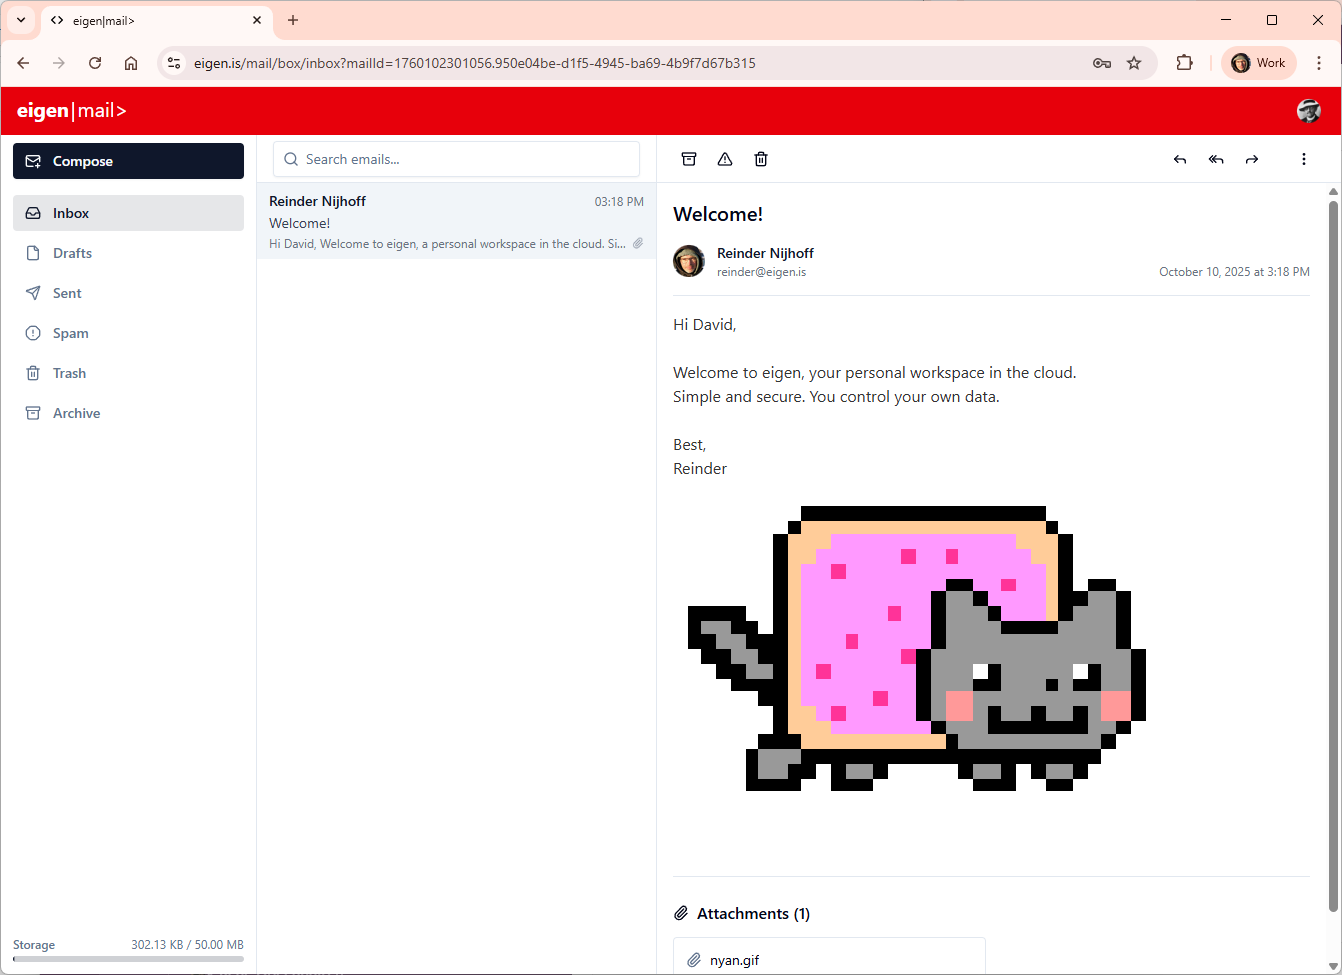Open the Archive folder
This screenshot has height=975, width=1342.
[76, 413]
